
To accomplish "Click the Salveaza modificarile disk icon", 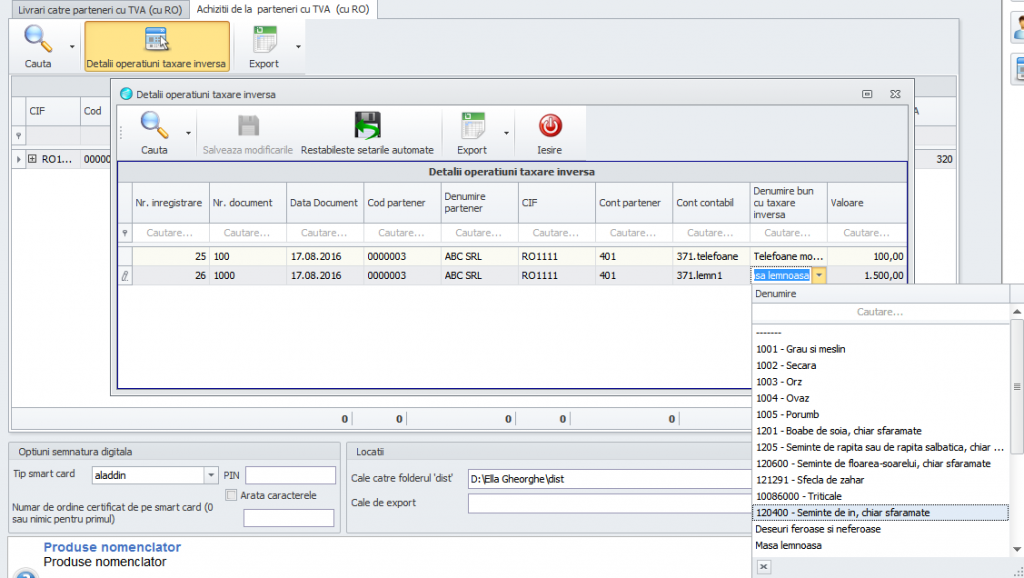I will click(x=248, y=125).
